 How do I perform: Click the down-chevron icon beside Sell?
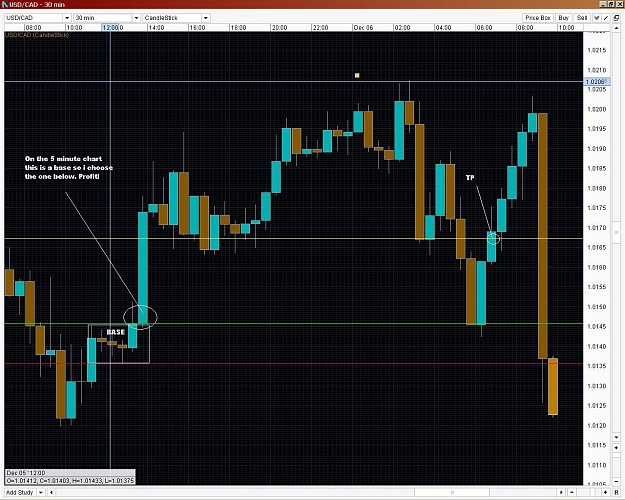(597, 18)
